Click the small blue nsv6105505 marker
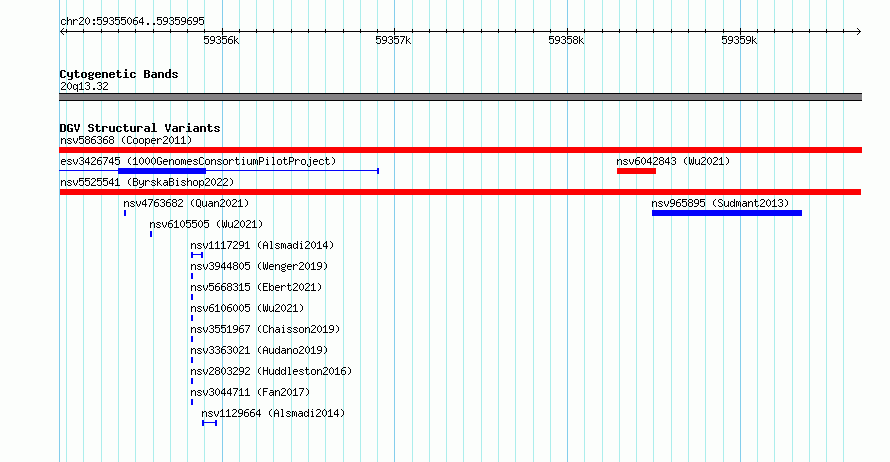Viewport: 890px width, 462px height. pos(151,234)
